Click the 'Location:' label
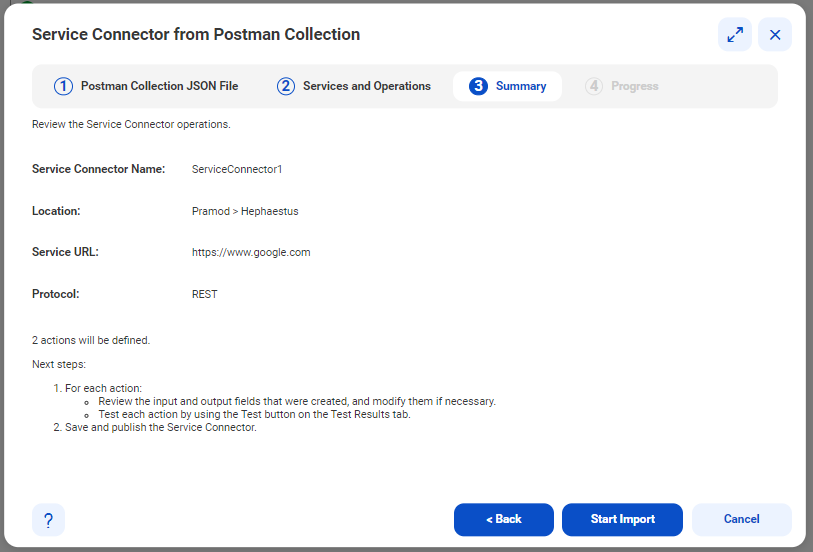The width and height of the screenshot is (813, 552). [x=56, y=211]
